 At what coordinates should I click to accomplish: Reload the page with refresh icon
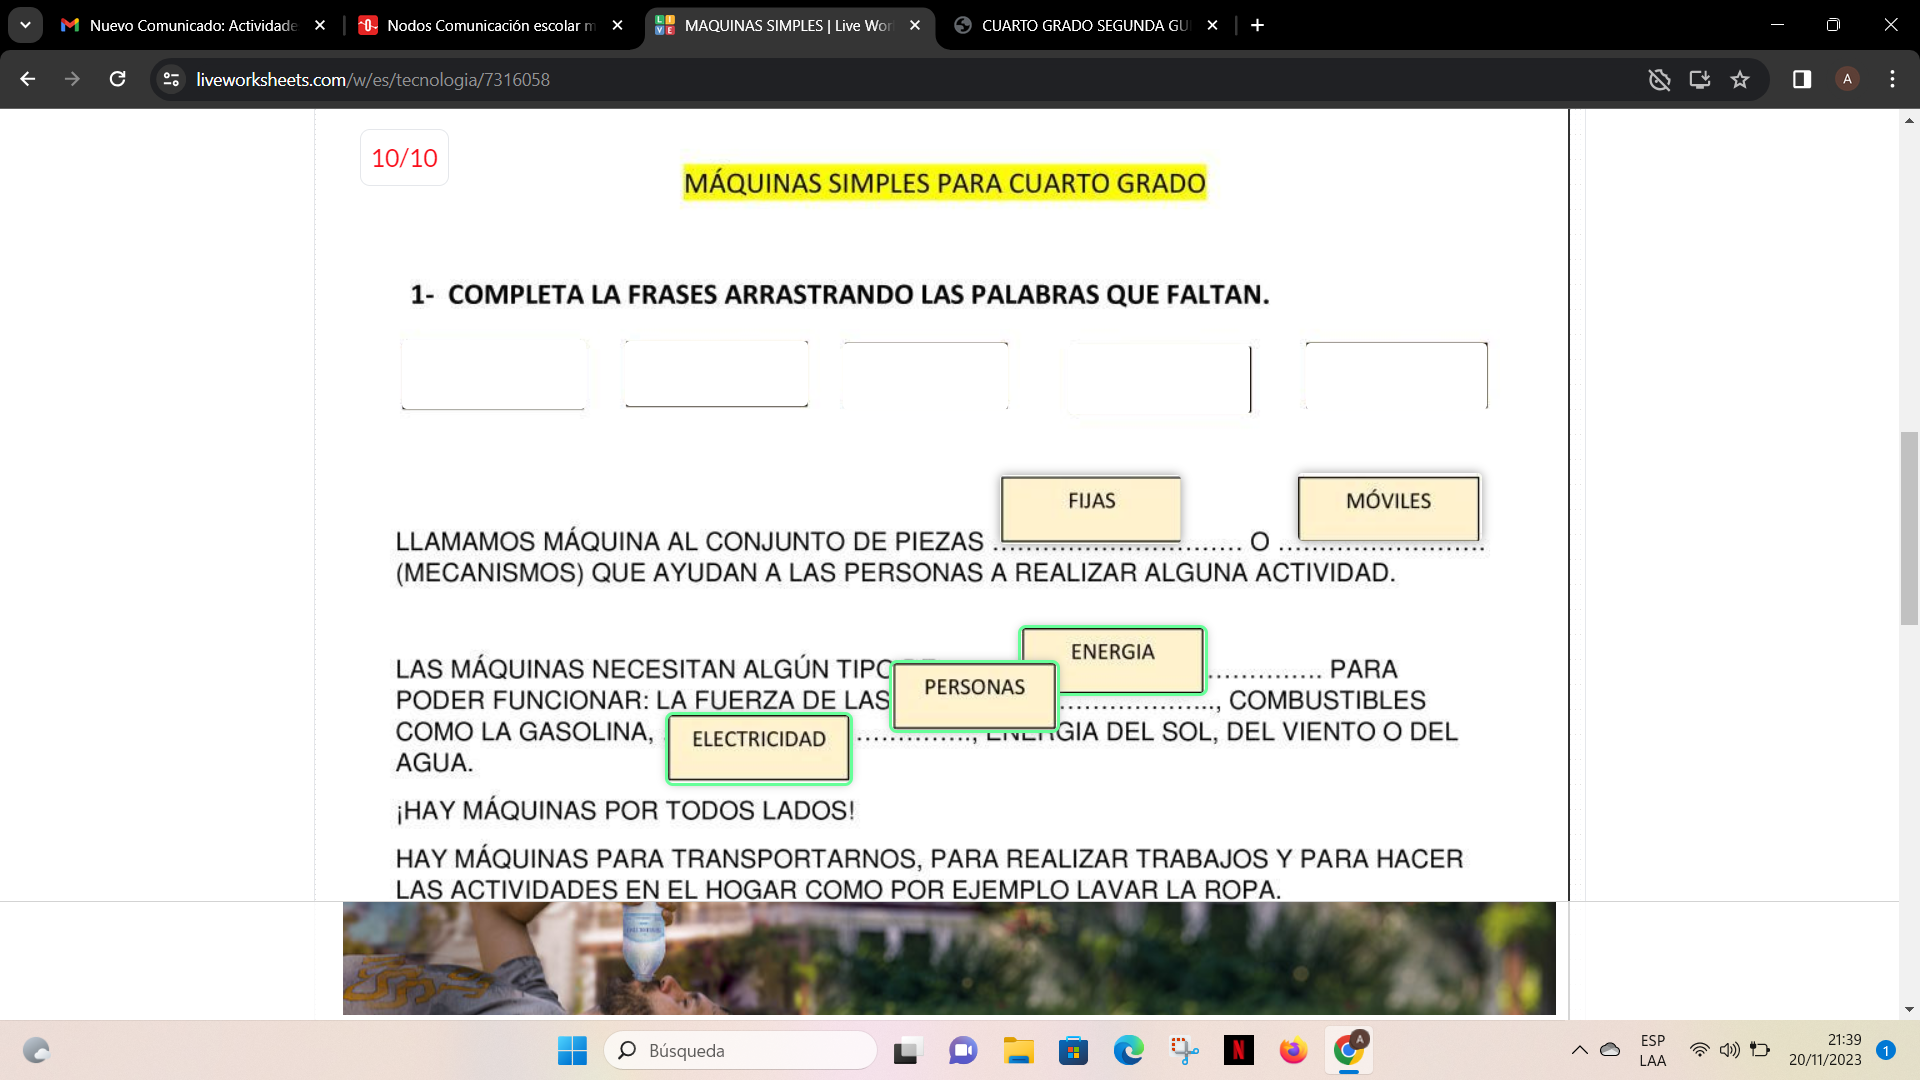click(x=117, y=79)
